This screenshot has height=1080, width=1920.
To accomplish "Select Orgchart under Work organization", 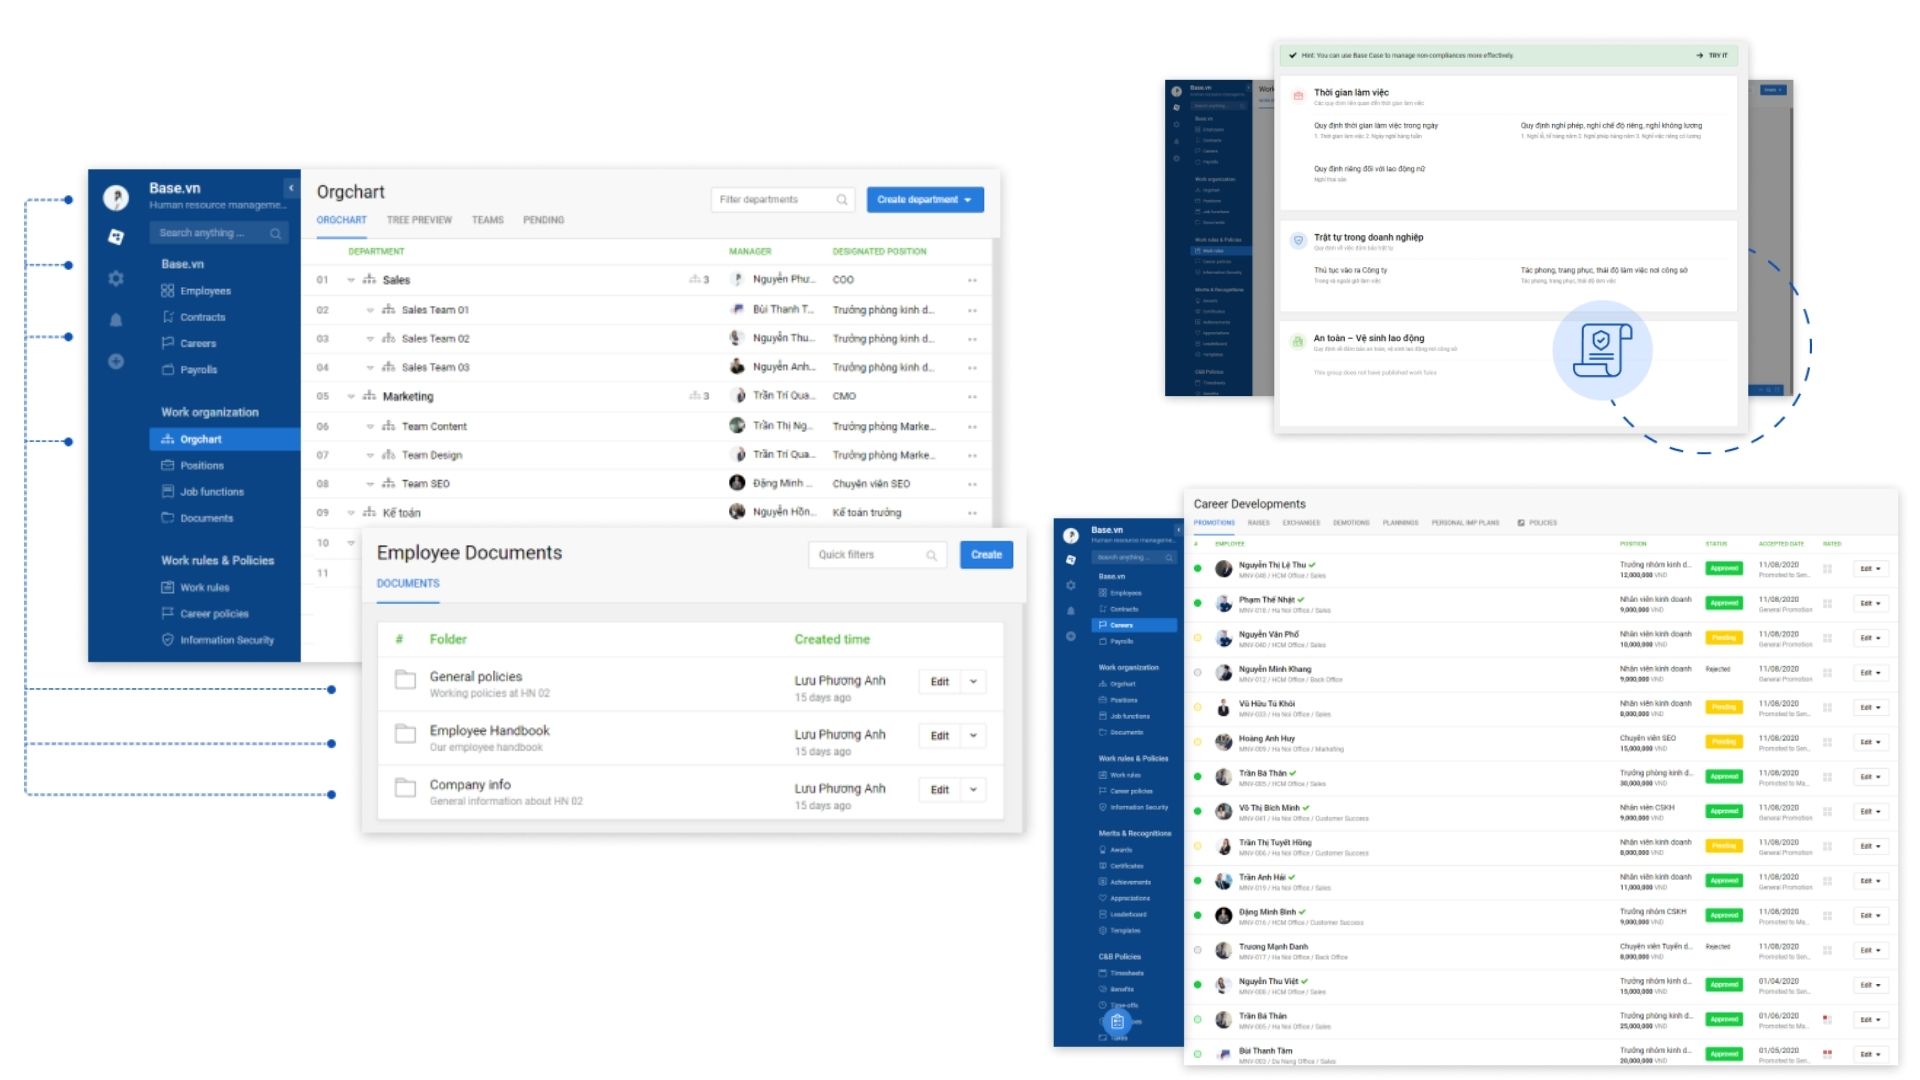I will pyautogui.click(x=225, y=439).
